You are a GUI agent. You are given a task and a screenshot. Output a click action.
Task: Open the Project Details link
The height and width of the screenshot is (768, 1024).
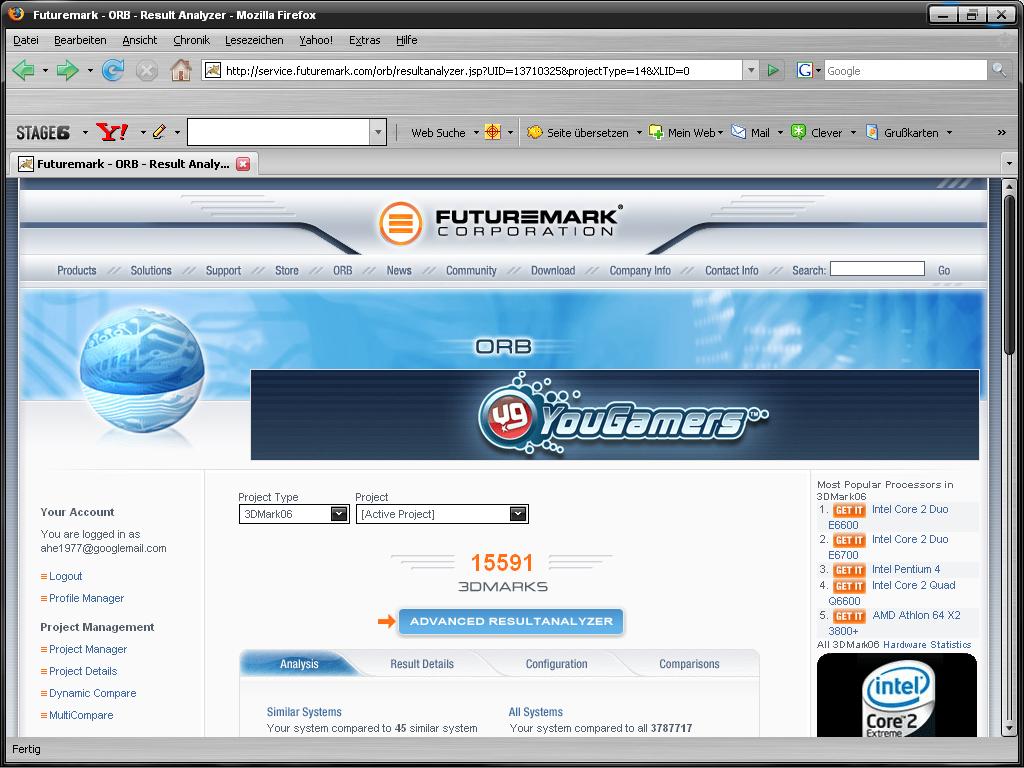(83, 671)
